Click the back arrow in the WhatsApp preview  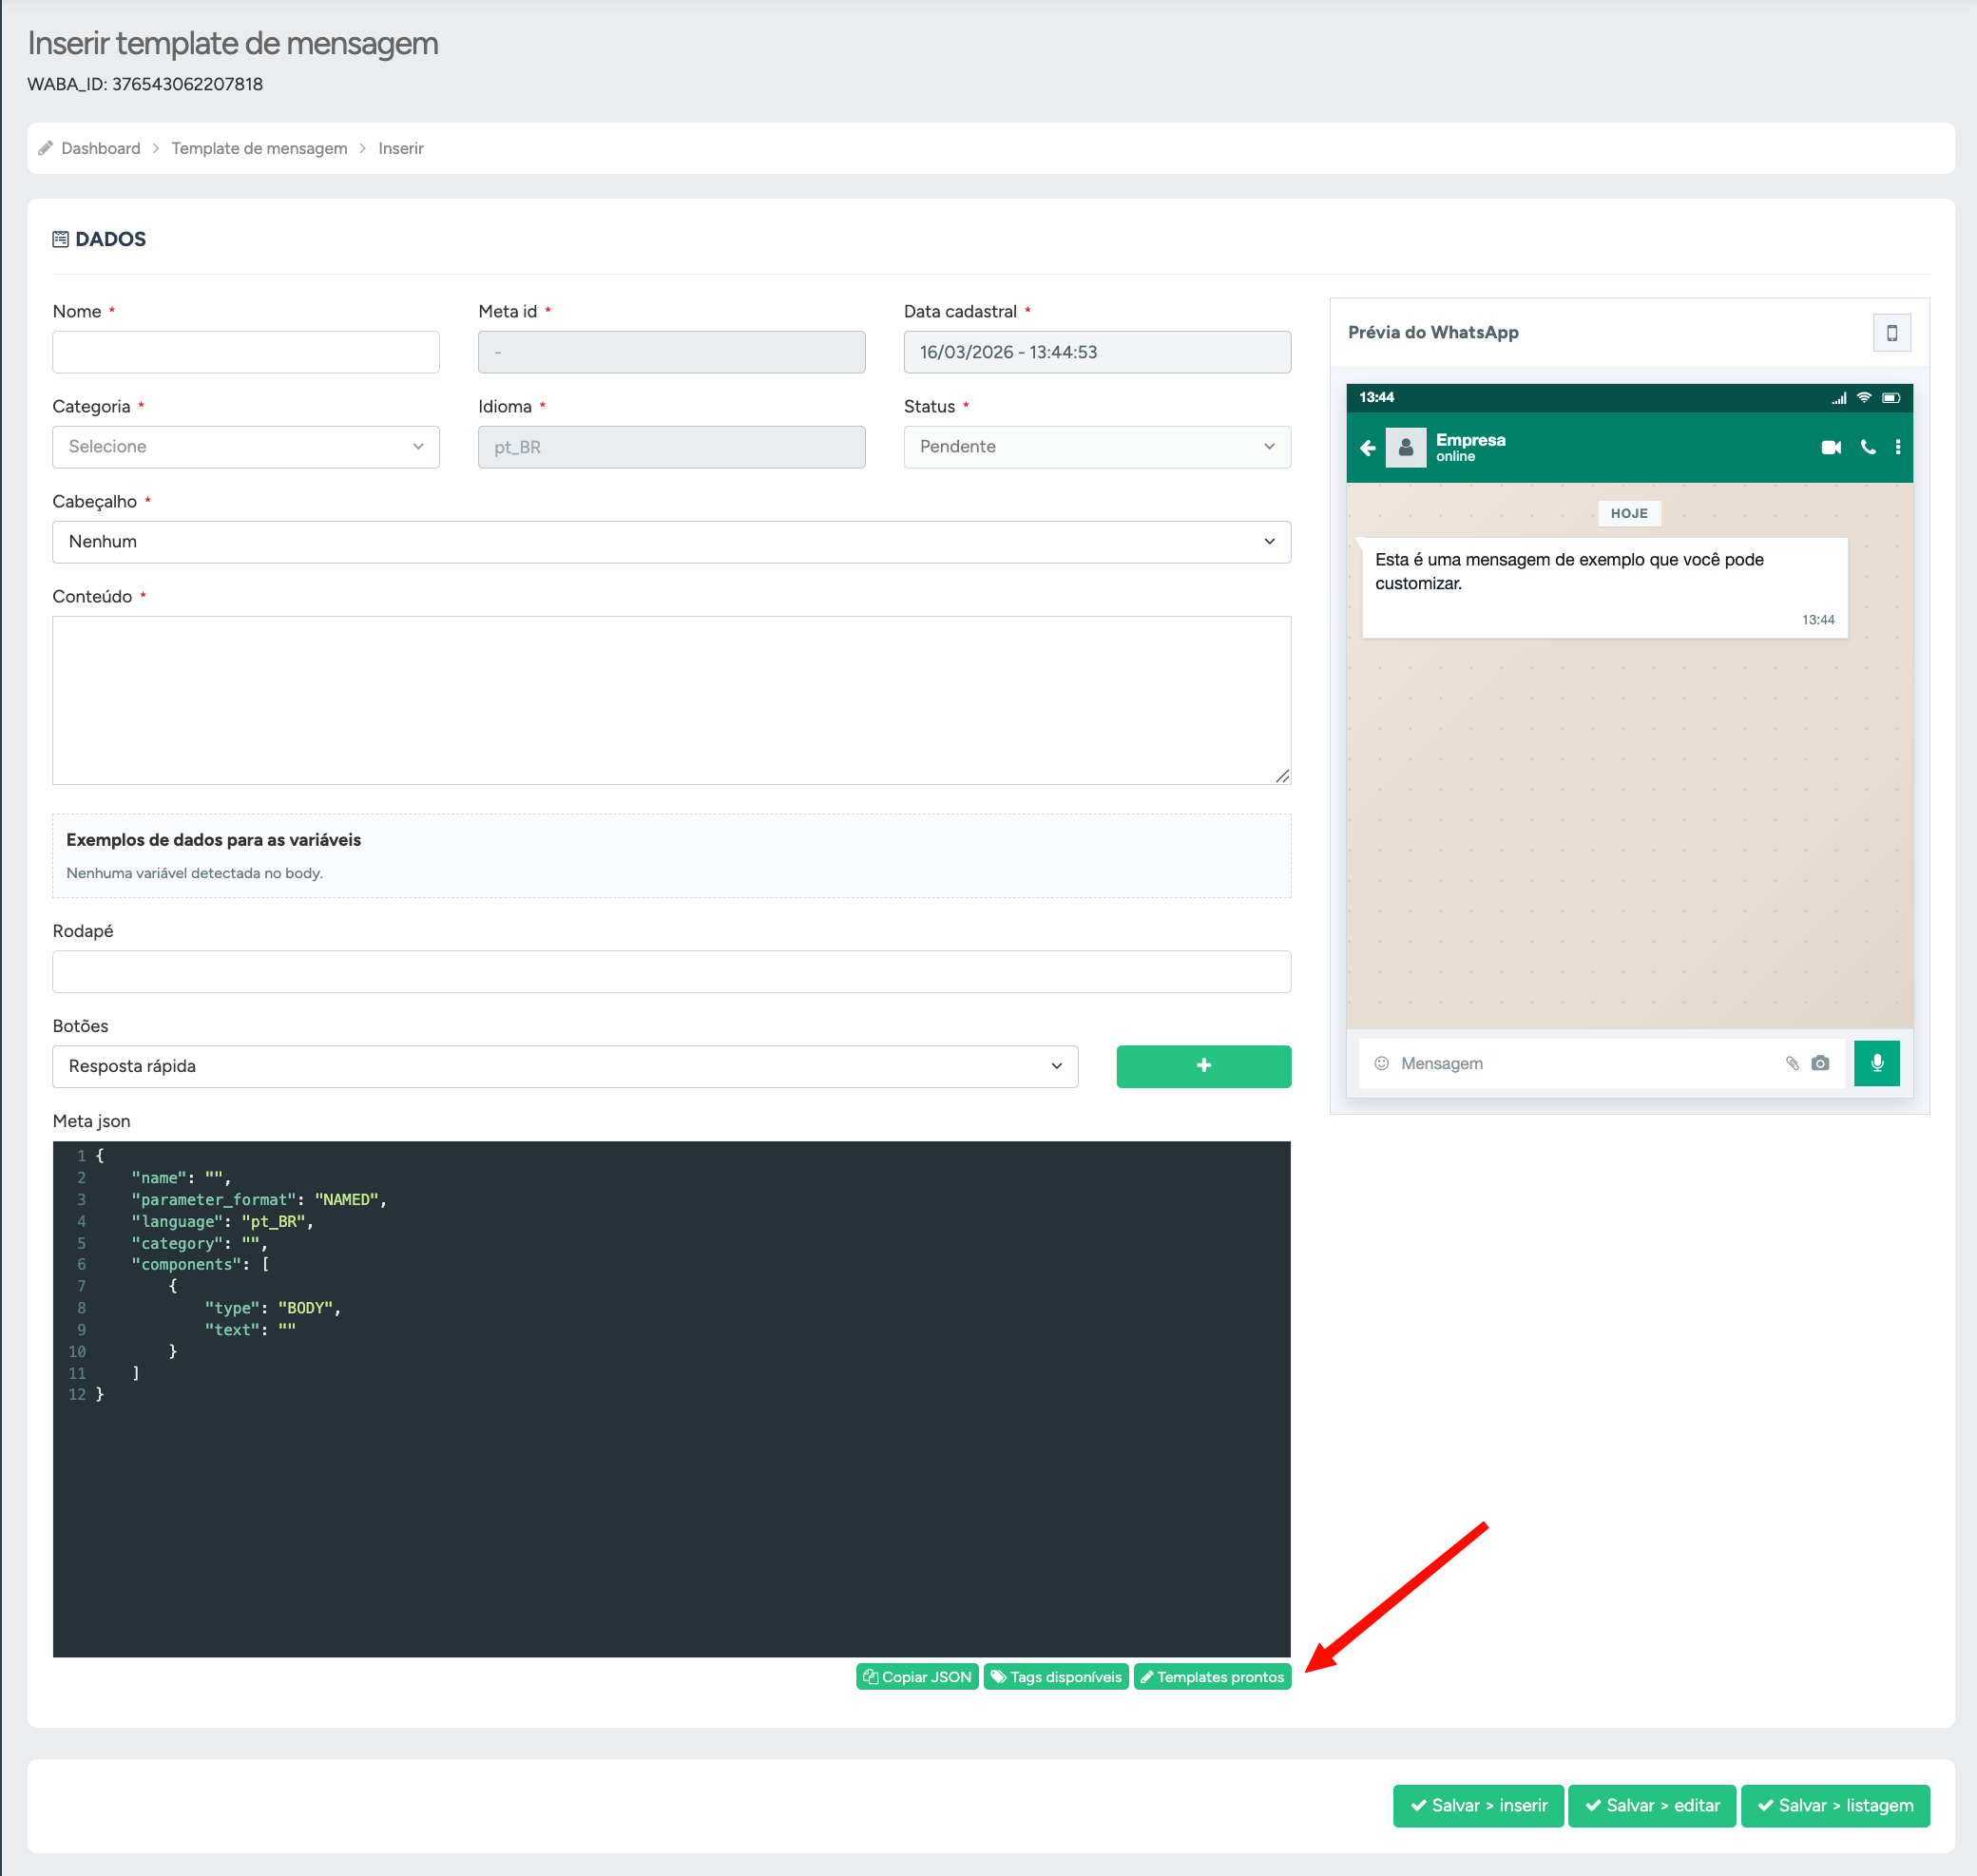pos(1367,447)
